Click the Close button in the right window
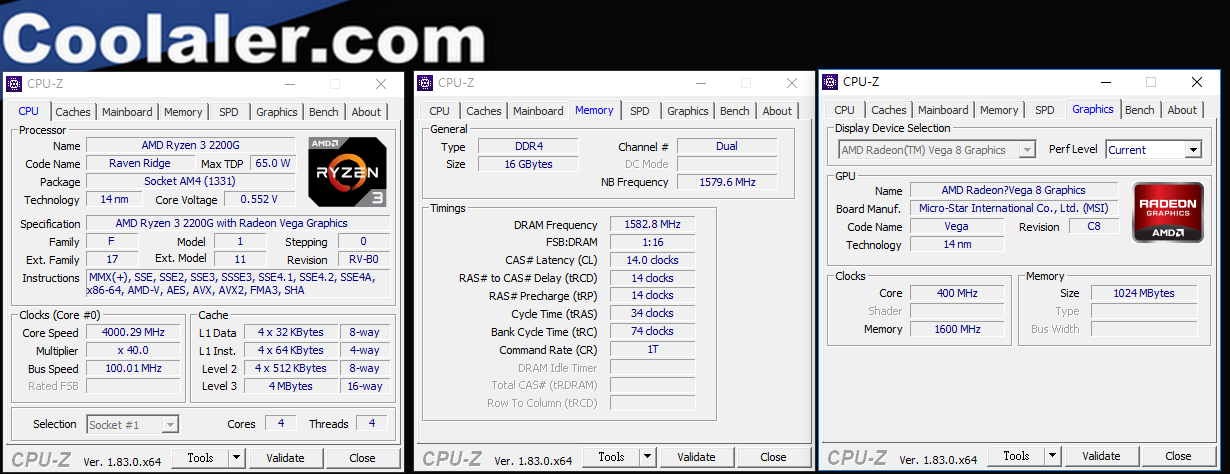This screenshot has height=474, width=1230. tap(1178, 456)
